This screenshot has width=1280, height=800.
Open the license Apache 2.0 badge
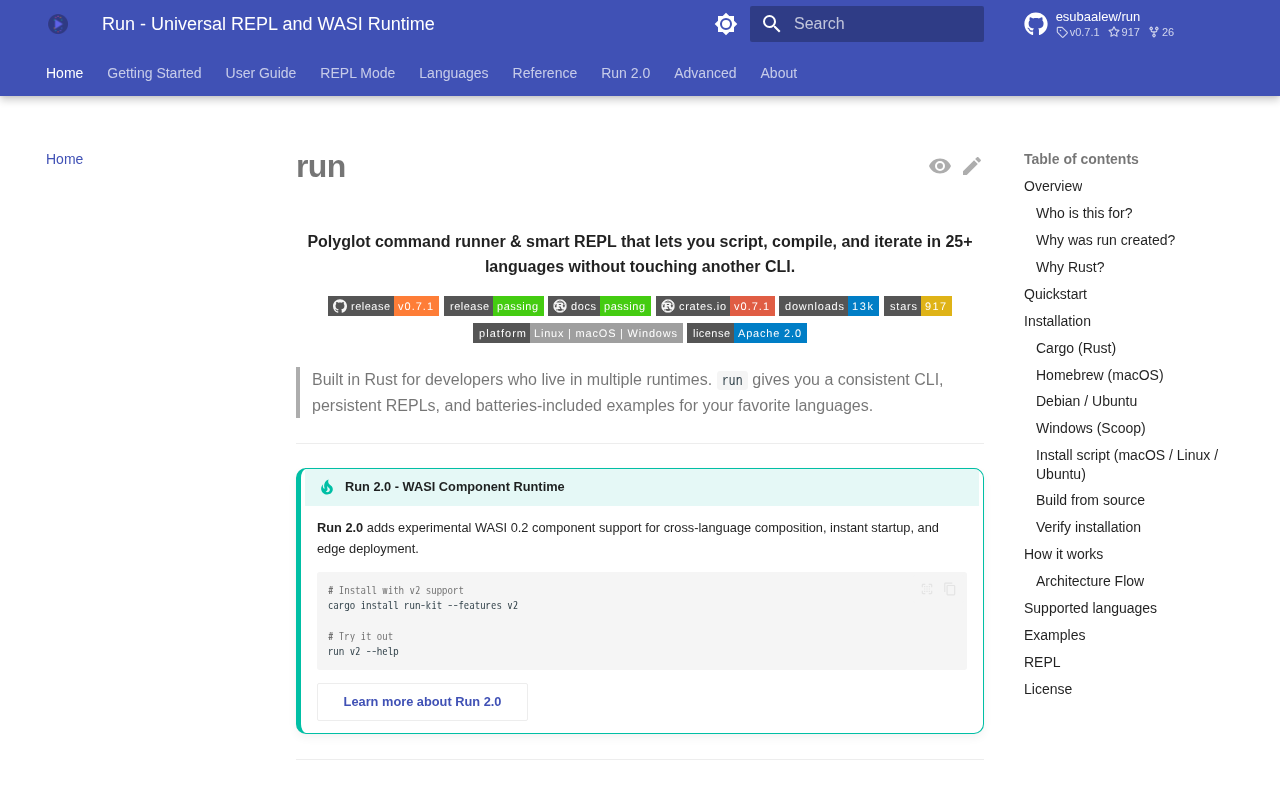[x=747, y=333]
